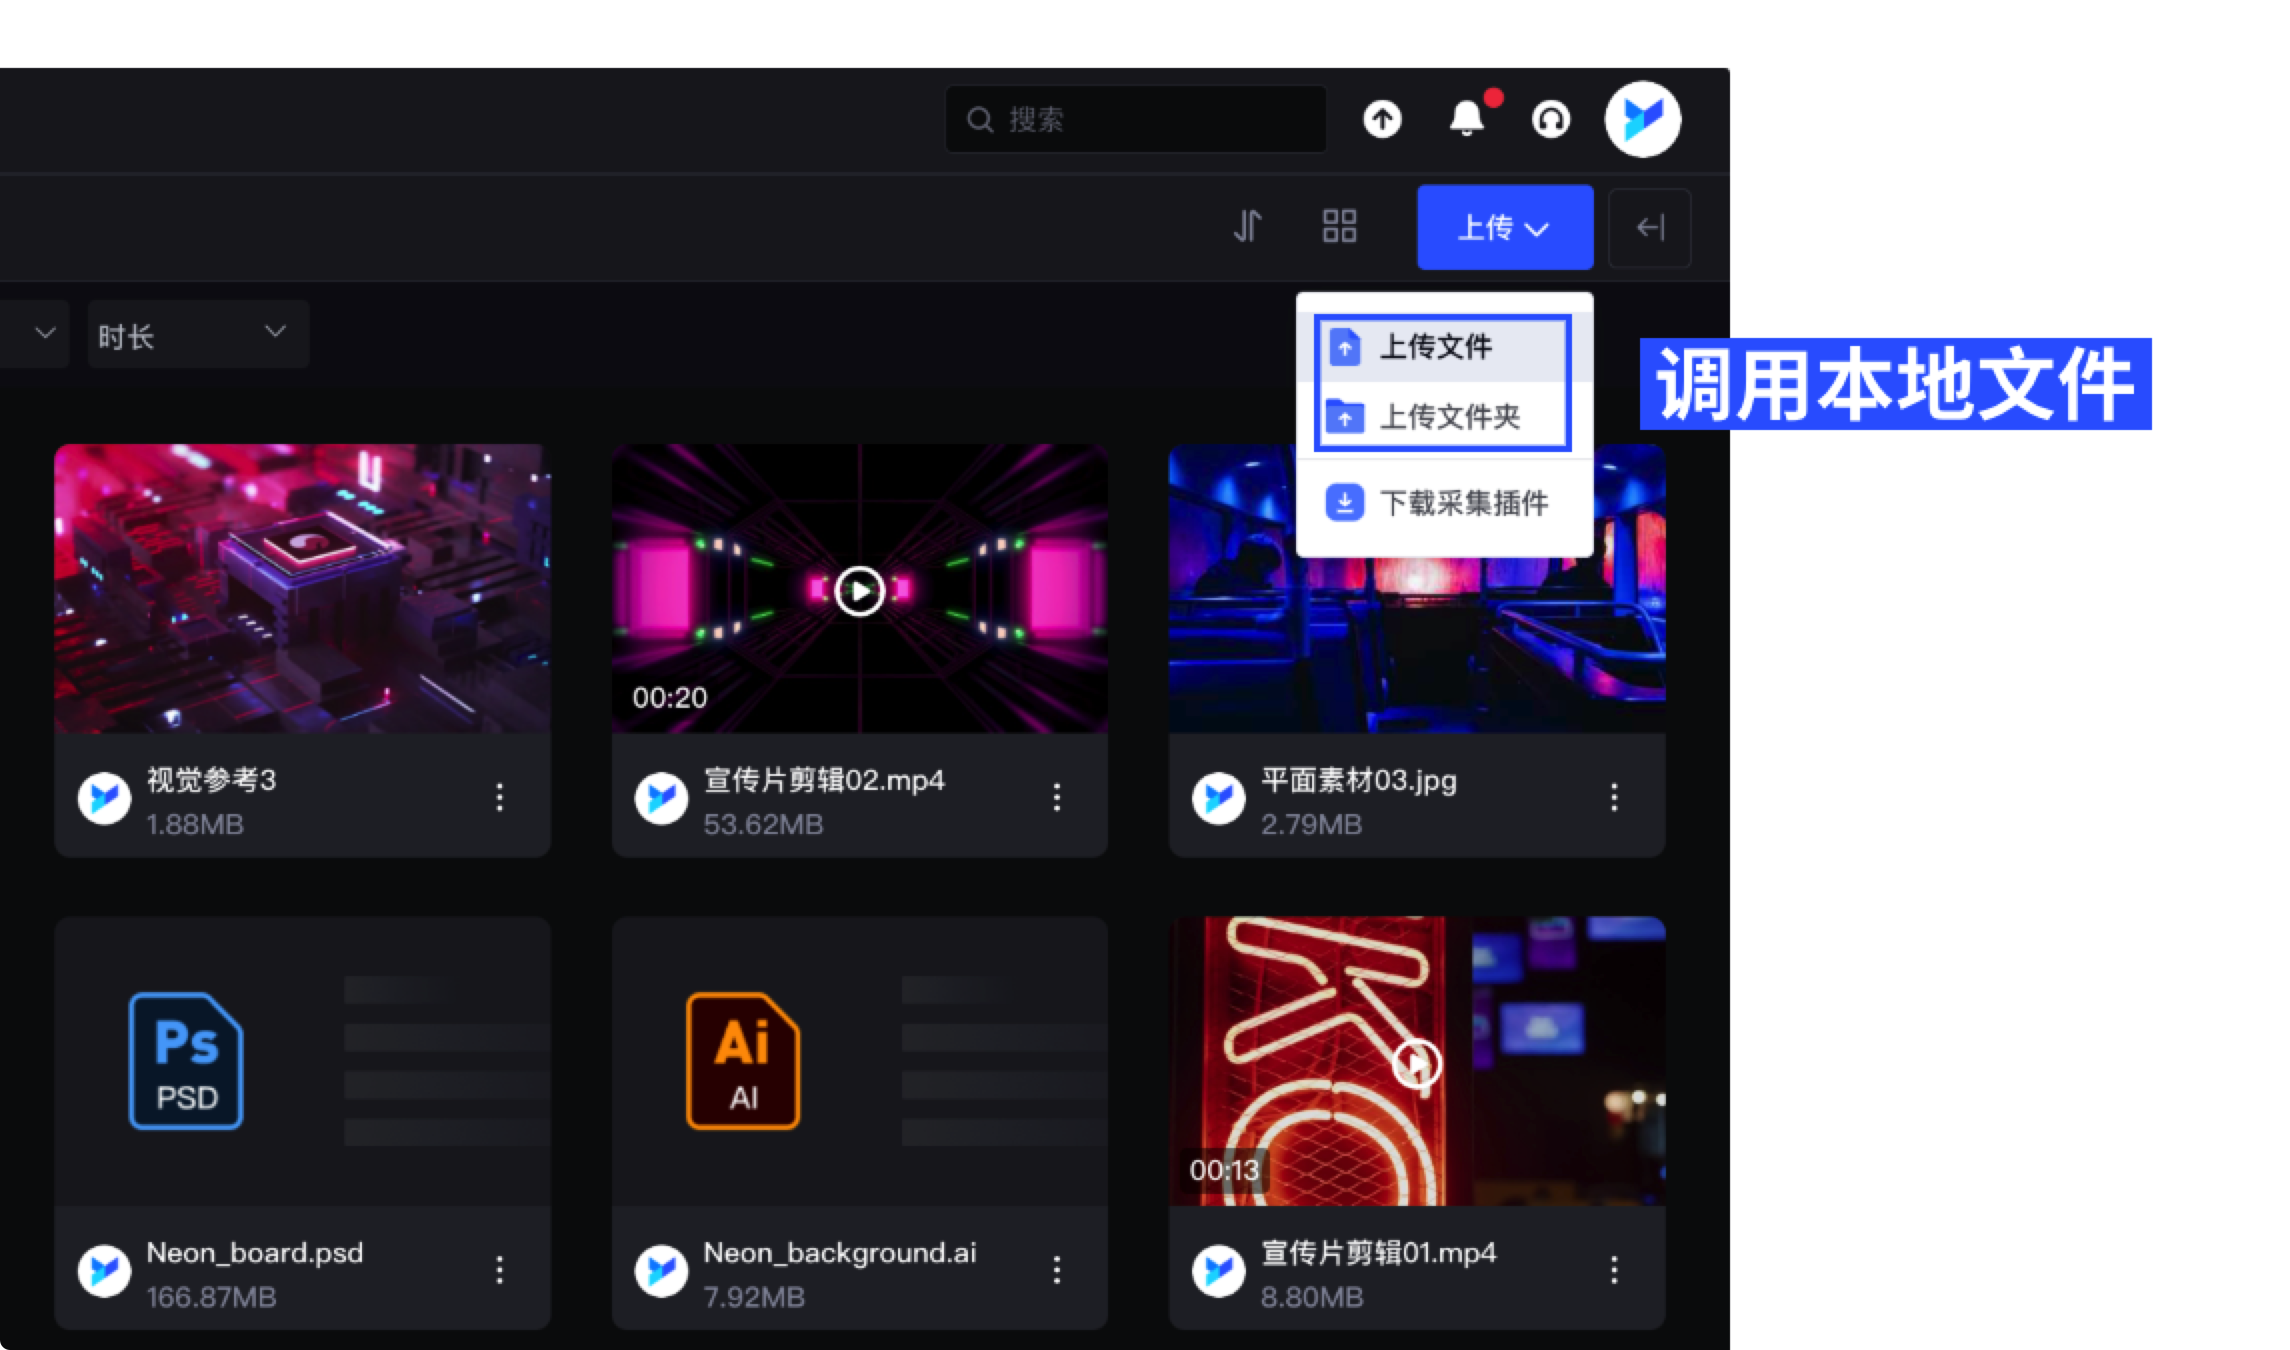Open the user profile avatar
The image size is (2290, 1350).
tap(1643, 119)
